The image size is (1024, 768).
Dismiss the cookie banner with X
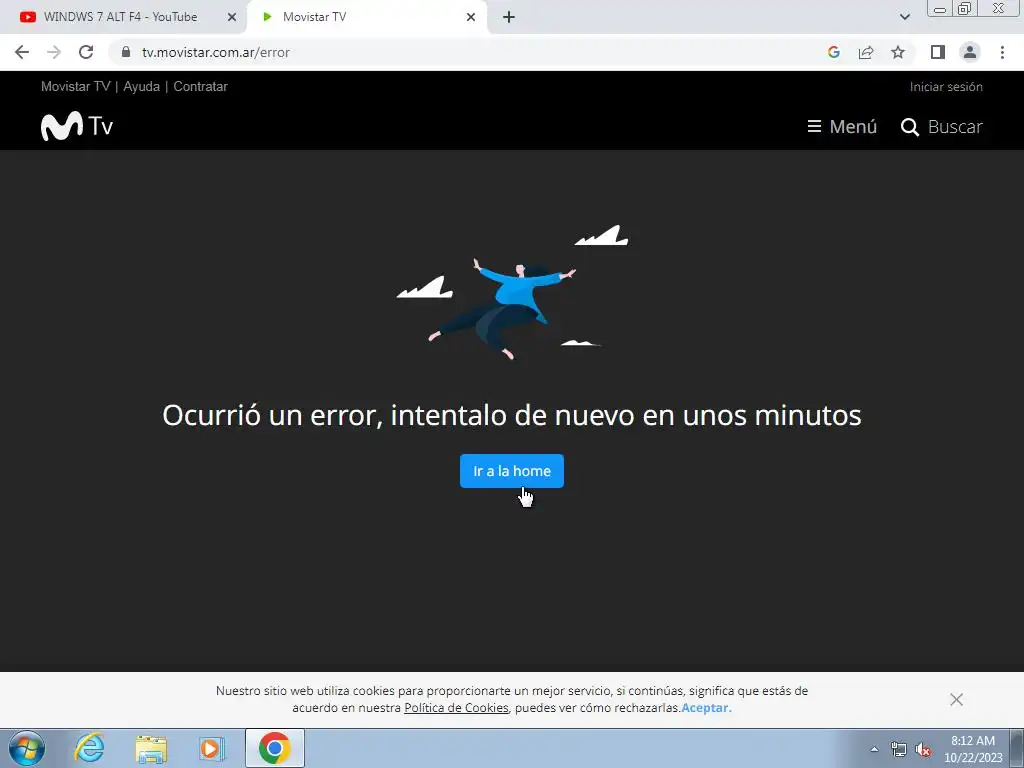(956, 699)
